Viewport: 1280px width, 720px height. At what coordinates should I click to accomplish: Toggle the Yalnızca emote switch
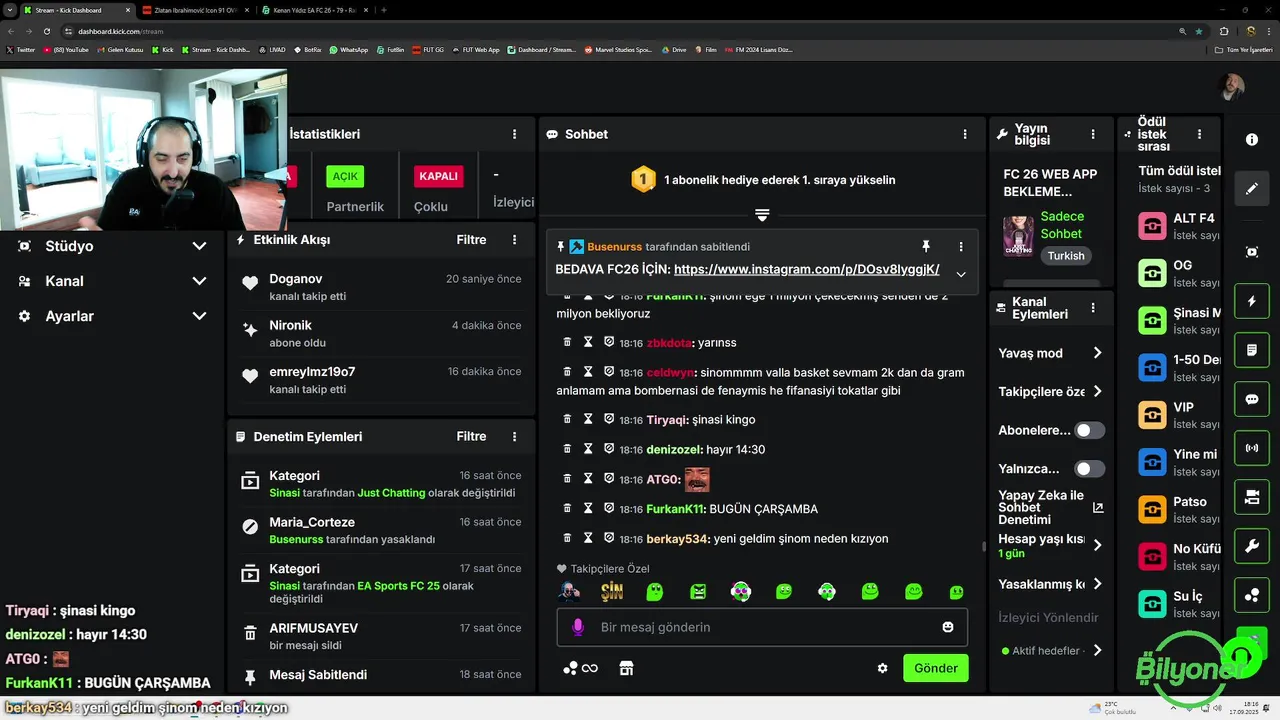(x=1090, y=469)
